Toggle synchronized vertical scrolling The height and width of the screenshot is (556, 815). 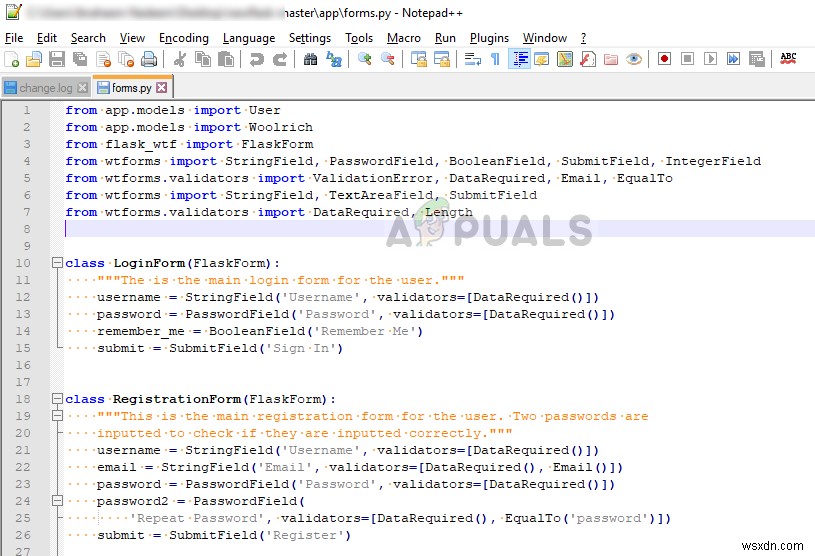pyautogui.click(x=418, y=59)
